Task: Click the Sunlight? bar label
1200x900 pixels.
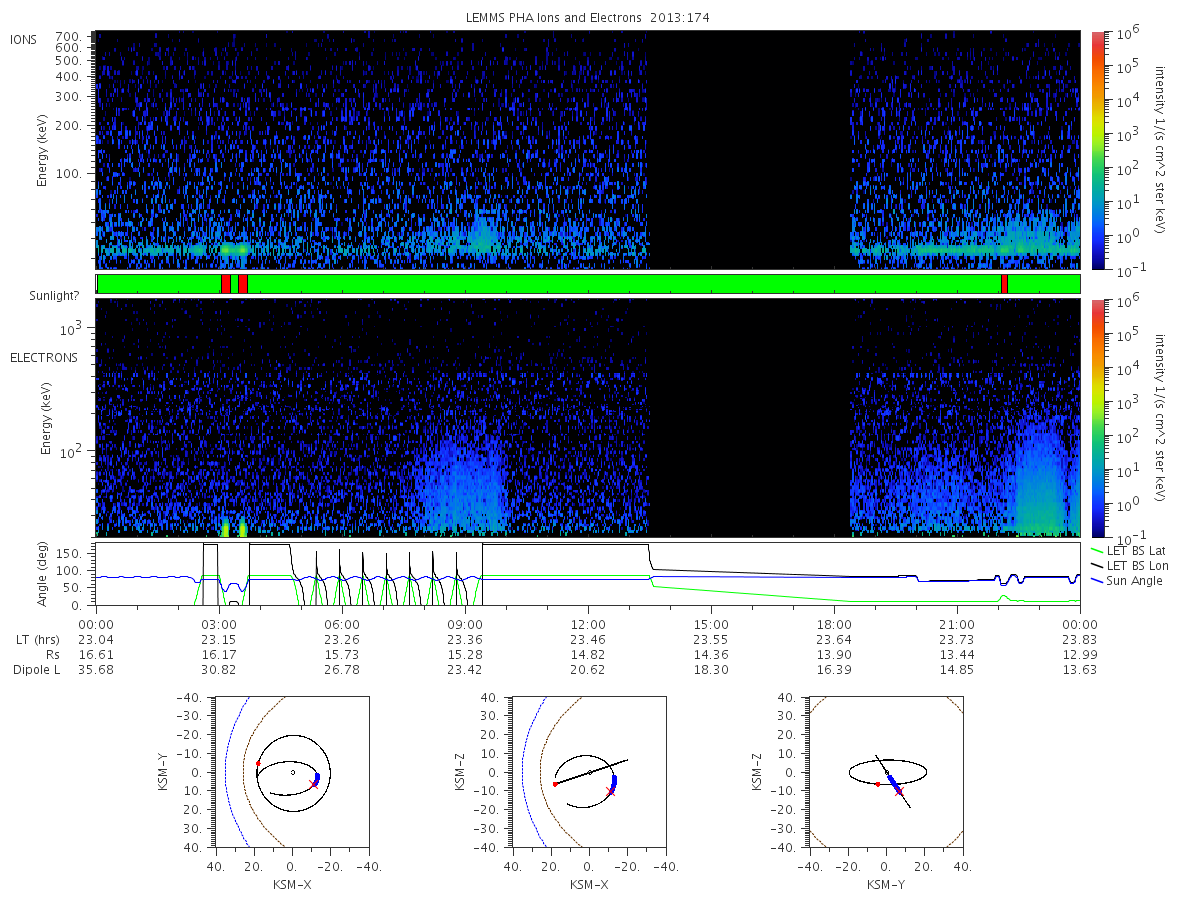Action: (54, 296)
